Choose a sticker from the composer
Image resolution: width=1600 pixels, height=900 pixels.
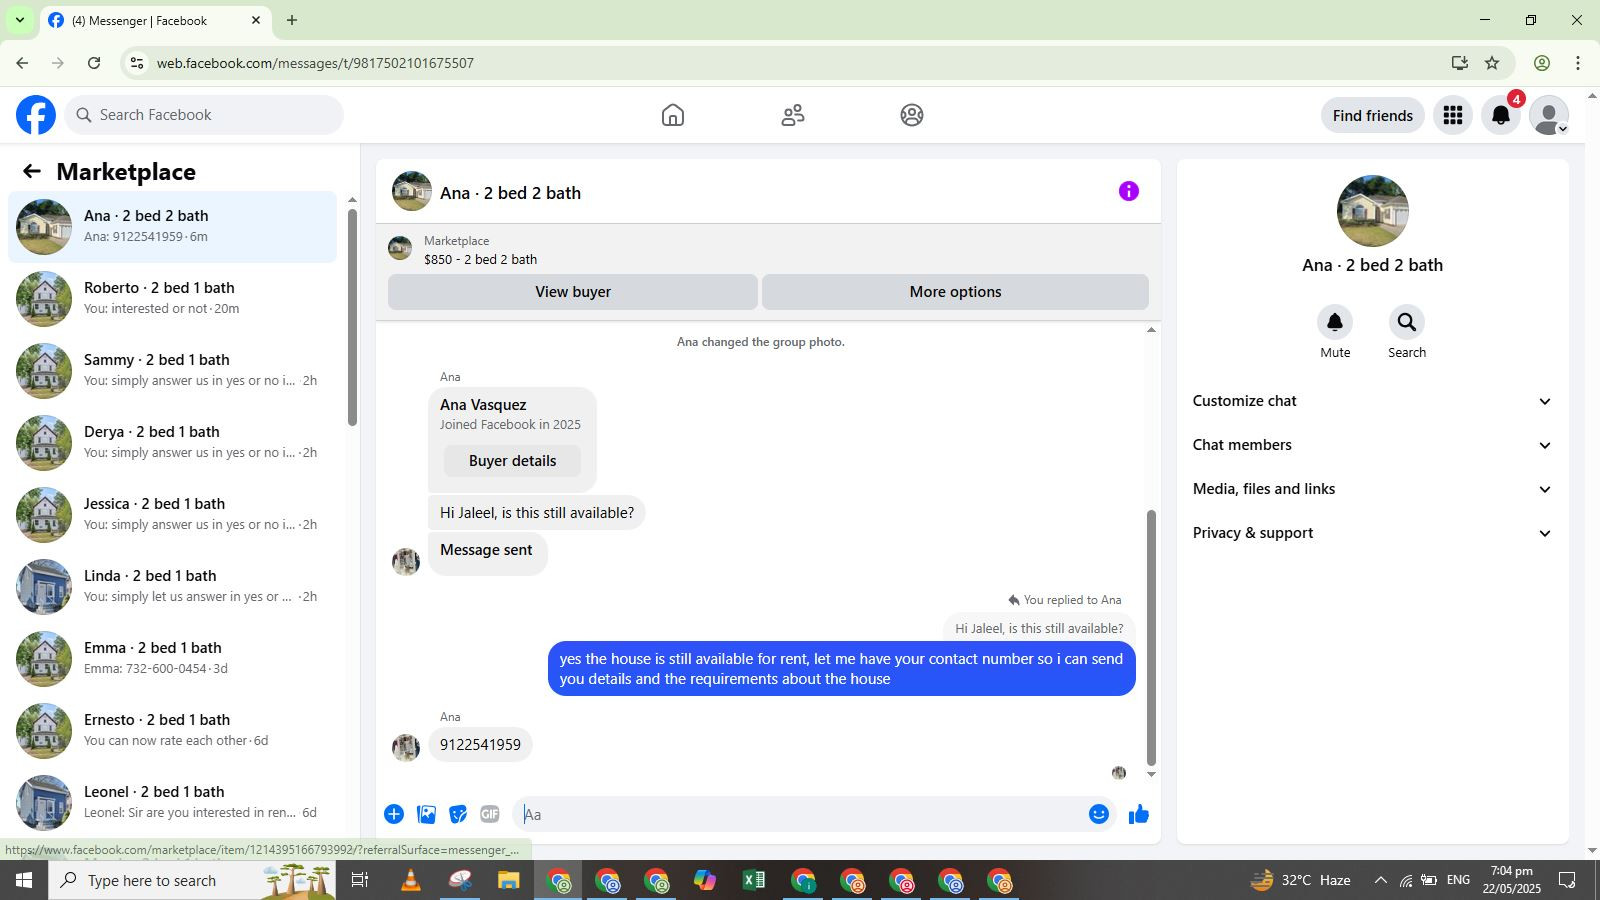click(458, 814)
